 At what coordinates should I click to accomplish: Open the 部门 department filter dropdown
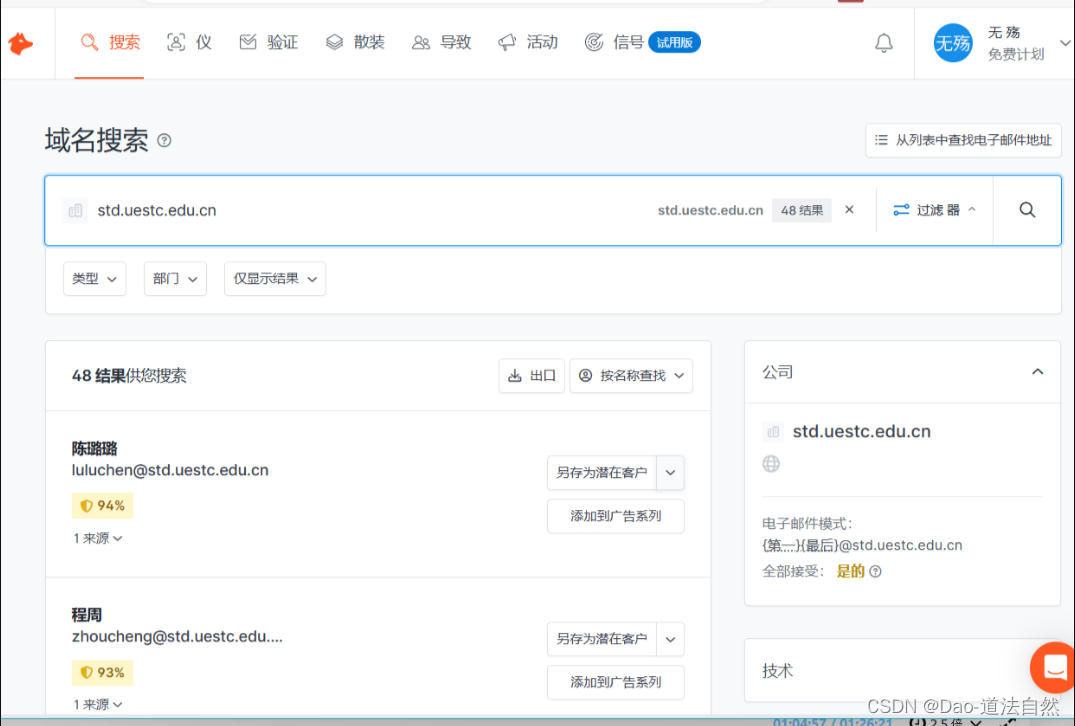pos(175,279)
